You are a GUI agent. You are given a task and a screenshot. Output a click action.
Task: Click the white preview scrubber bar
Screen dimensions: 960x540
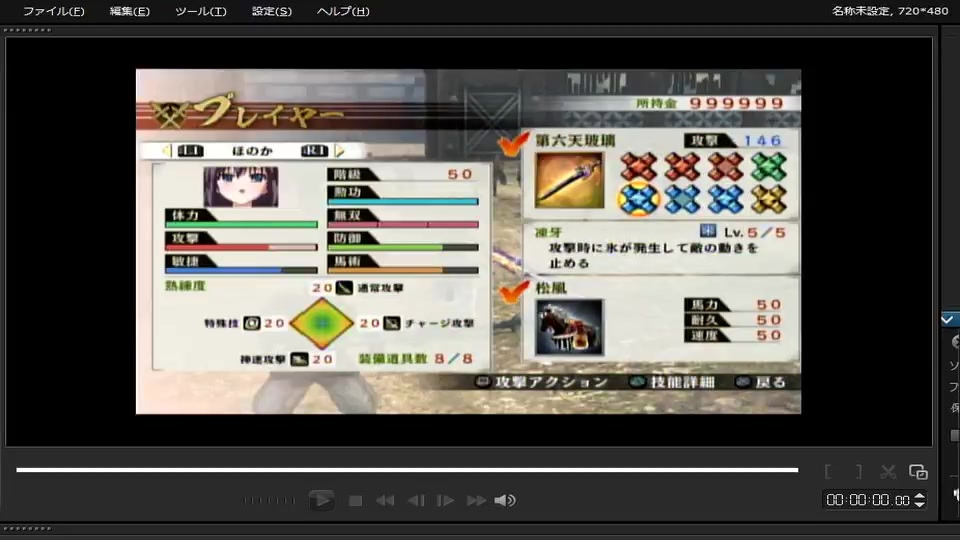pyautogui.click(x=407, y=470)
